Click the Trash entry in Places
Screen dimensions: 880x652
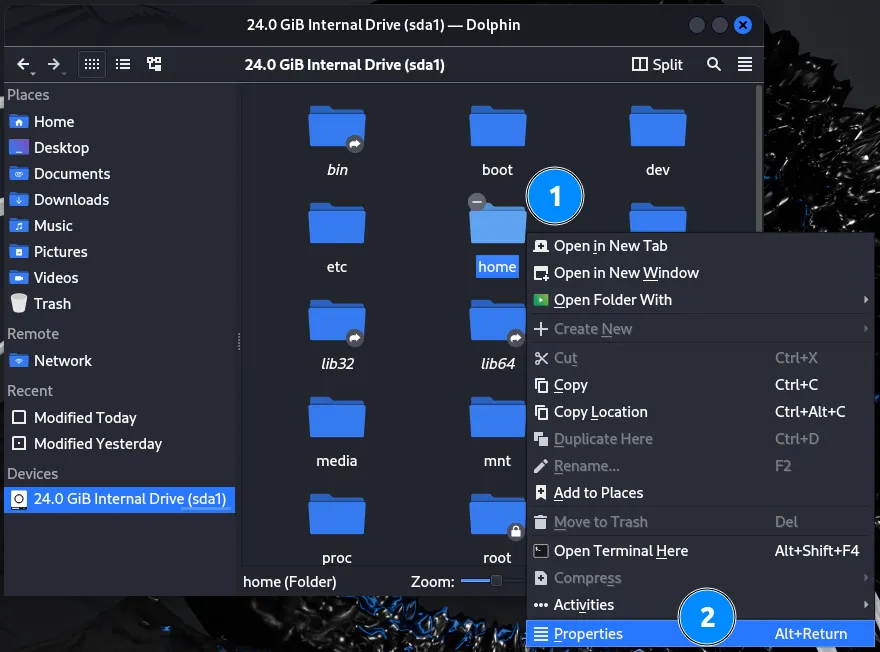pyautogui.click(x=53, y=304)
